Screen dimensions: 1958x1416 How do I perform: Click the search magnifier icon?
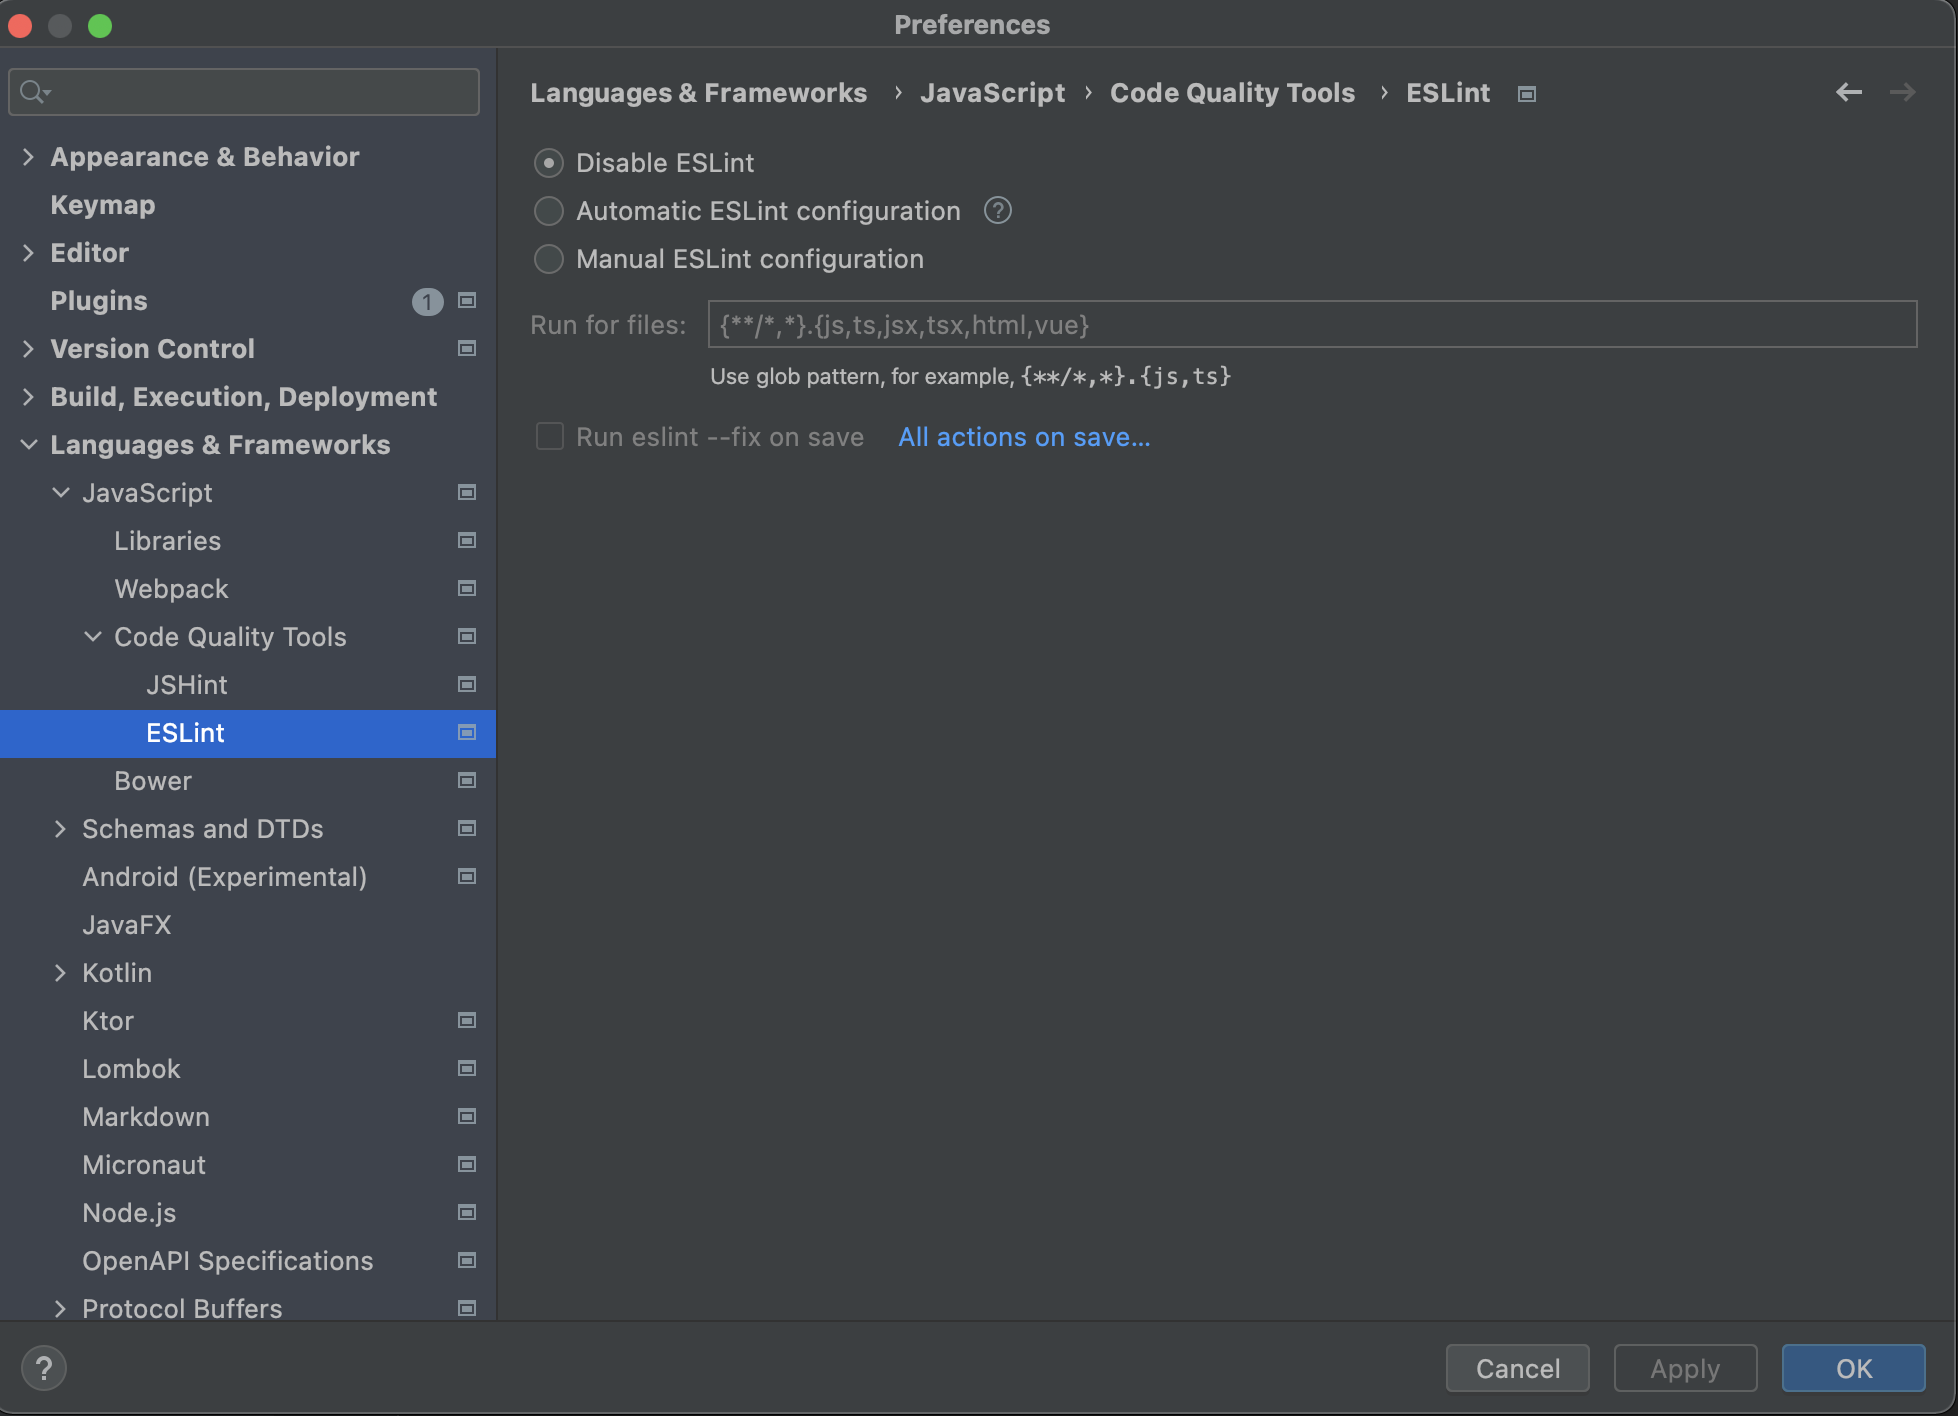coord(33,92)
